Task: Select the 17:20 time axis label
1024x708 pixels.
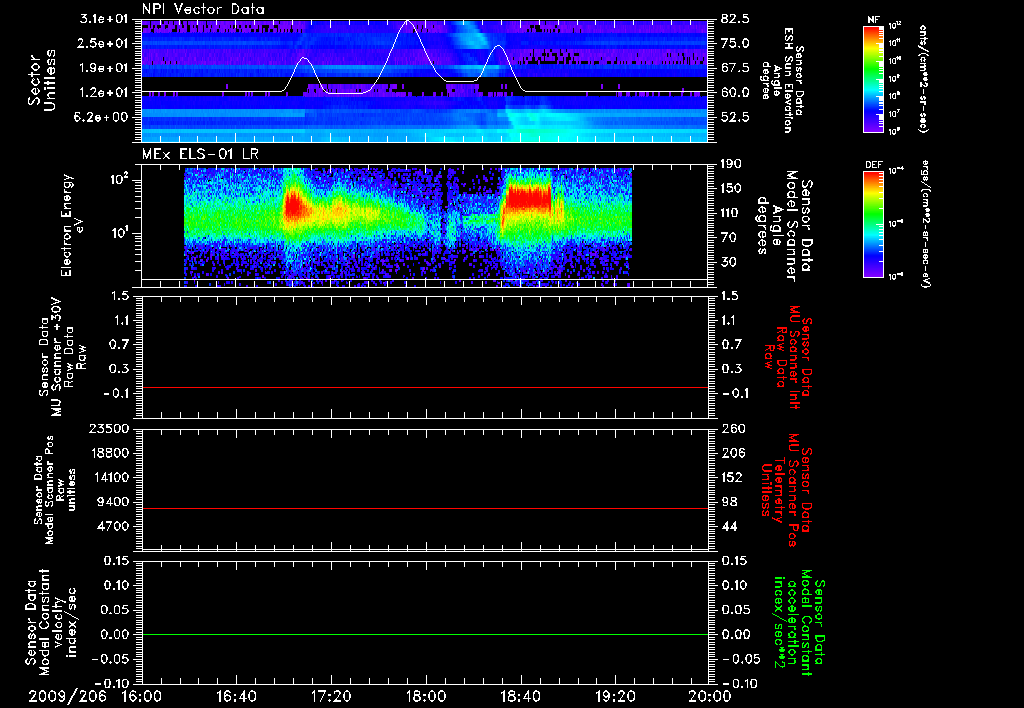Action: (331, 696)
